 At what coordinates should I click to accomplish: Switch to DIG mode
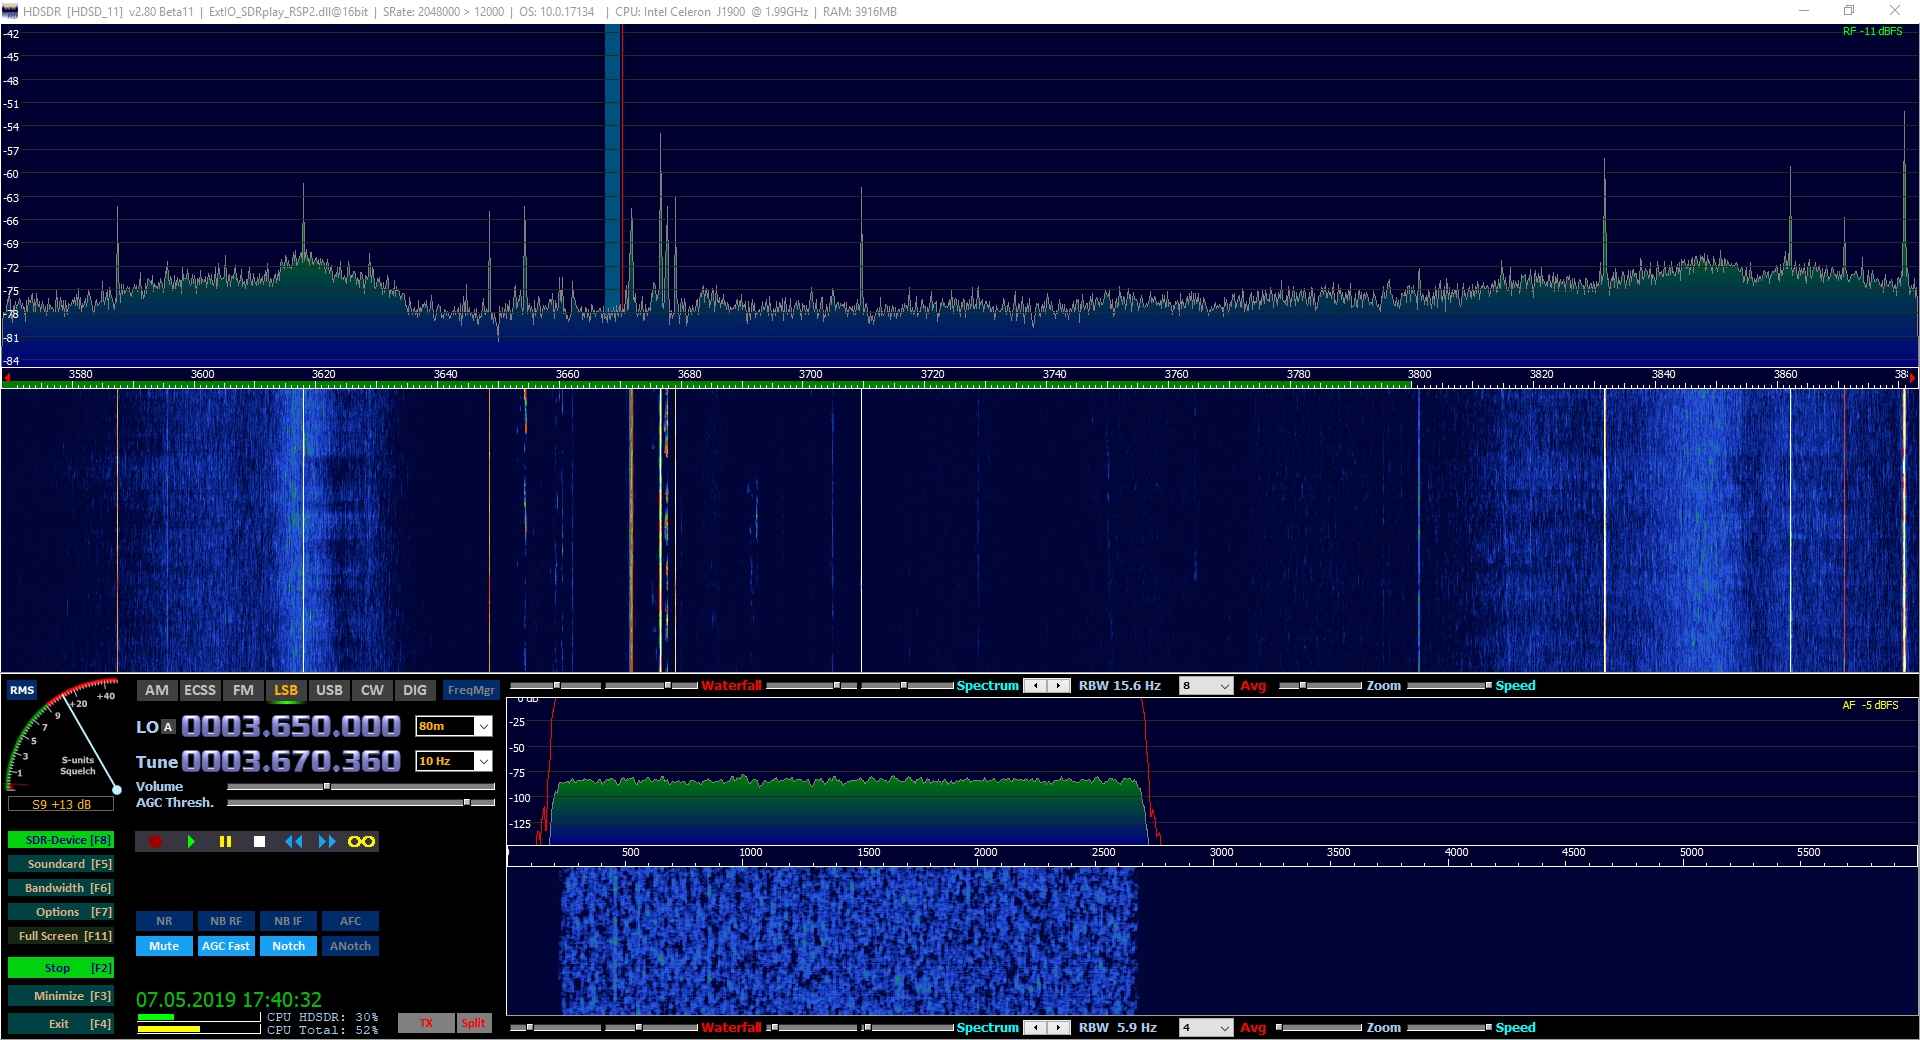coord(415,690)
